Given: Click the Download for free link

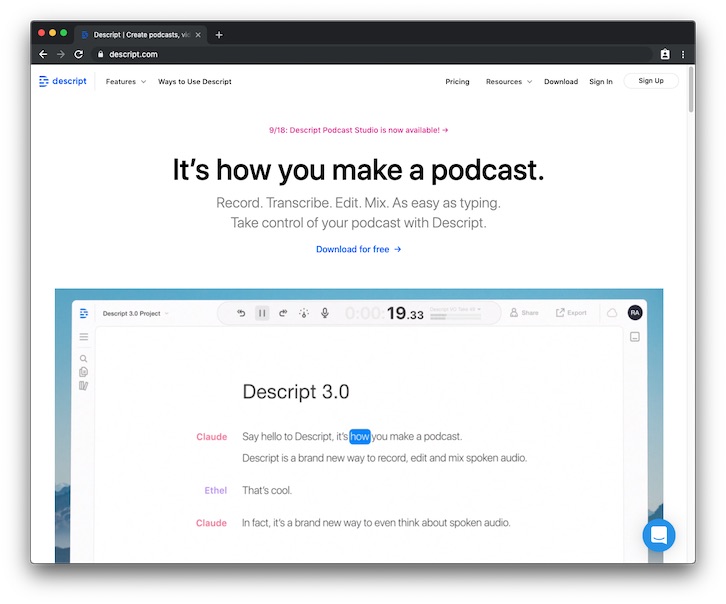Looking at the screenshot, I should [x=358, y=249].
